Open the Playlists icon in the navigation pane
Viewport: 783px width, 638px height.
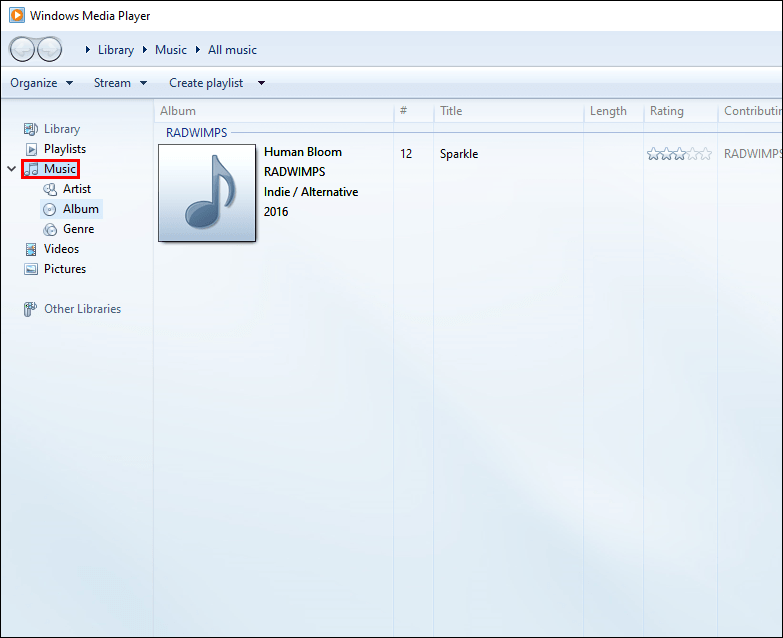click(31, 149)
